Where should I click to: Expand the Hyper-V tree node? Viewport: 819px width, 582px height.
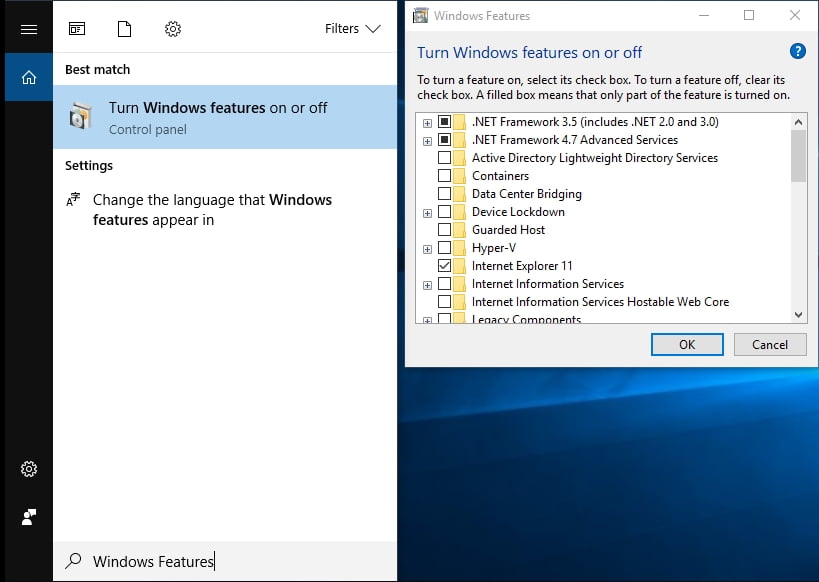coord(427,248)
